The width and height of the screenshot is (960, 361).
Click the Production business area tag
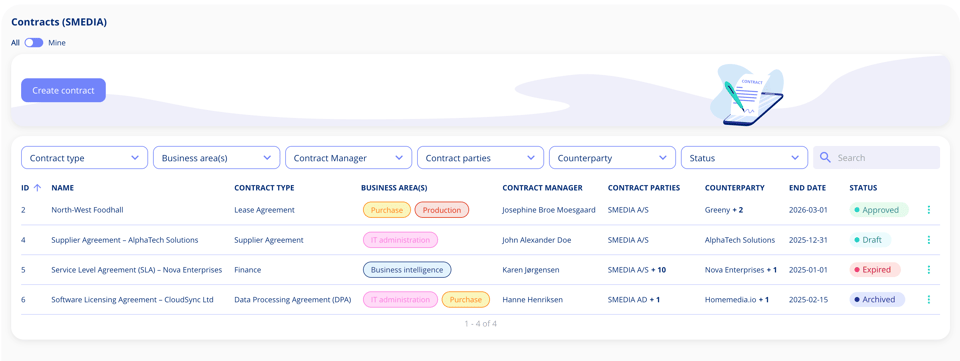coord(441,210)
